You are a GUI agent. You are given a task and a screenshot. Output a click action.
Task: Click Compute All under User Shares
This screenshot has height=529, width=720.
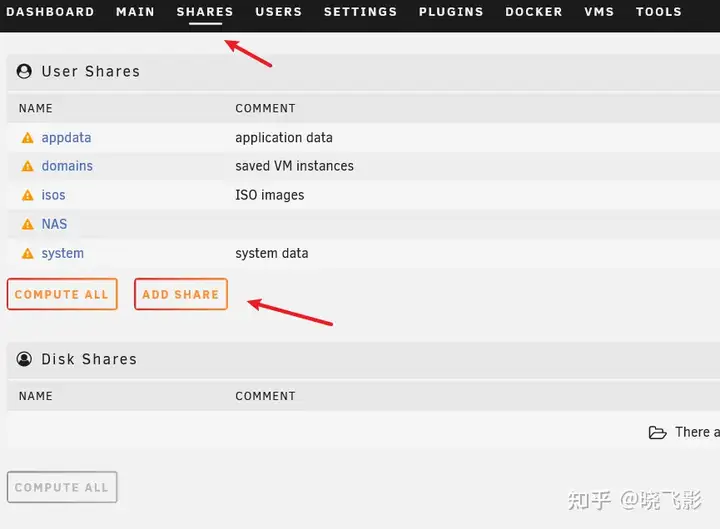click(x=62, y=294)
